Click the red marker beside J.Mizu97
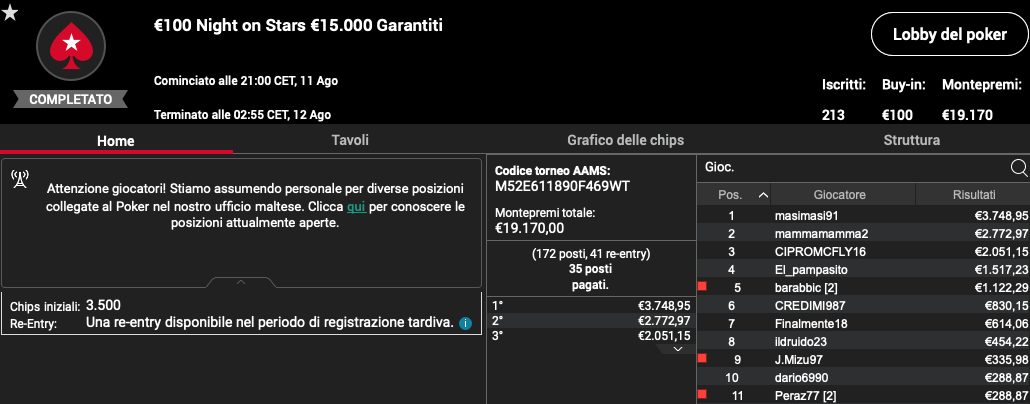The image size is (1030, 404). [x=702, y=359]
